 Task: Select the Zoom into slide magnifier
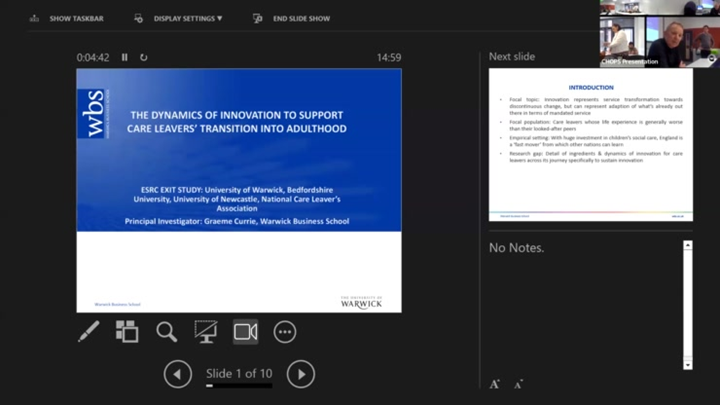166,331
